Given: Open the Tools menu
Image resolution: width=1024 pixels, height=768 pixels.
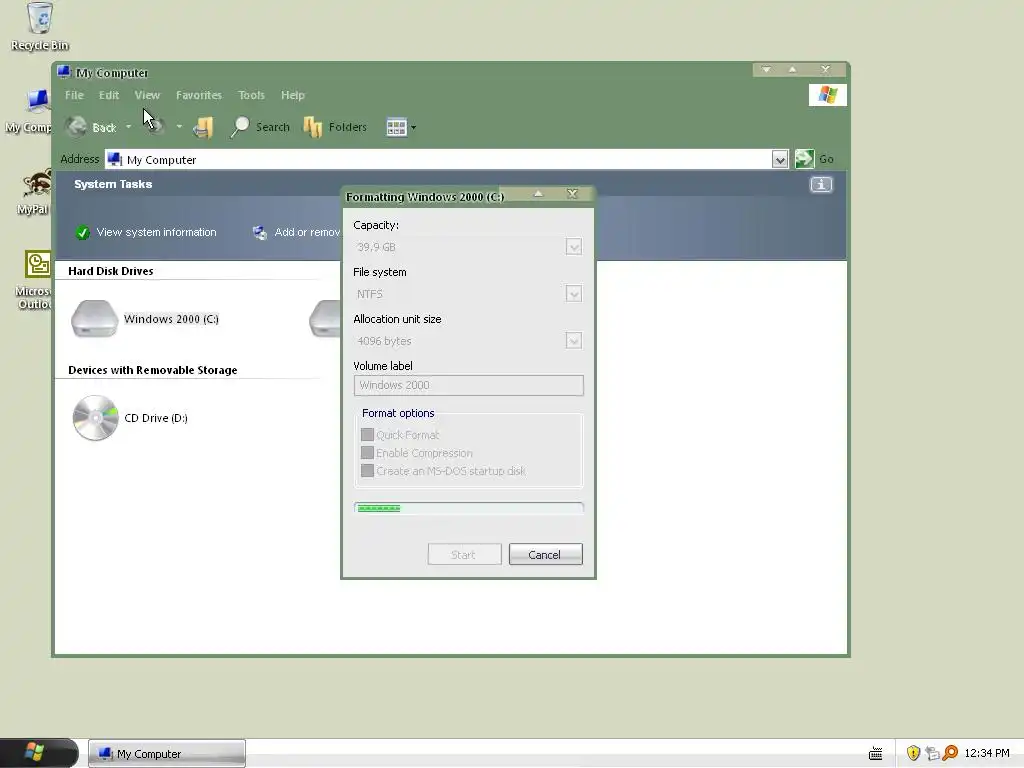Looking at the screenshot, I should coord(251,95).
